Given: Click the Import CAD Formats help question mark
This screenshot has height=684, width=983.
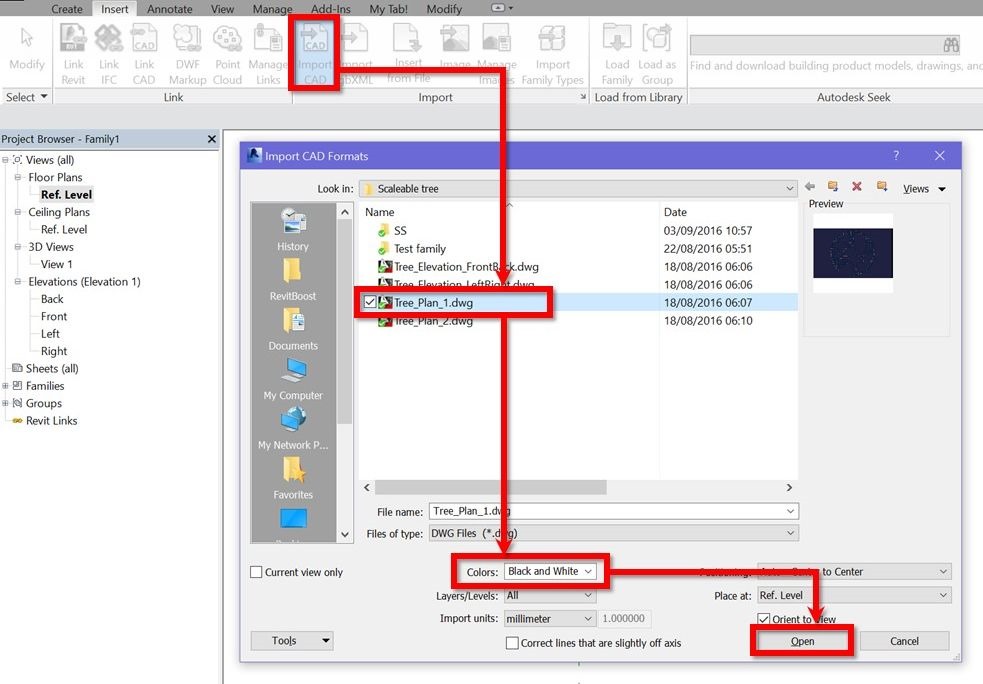Looking at the screenshot, I should click(896, 155).
